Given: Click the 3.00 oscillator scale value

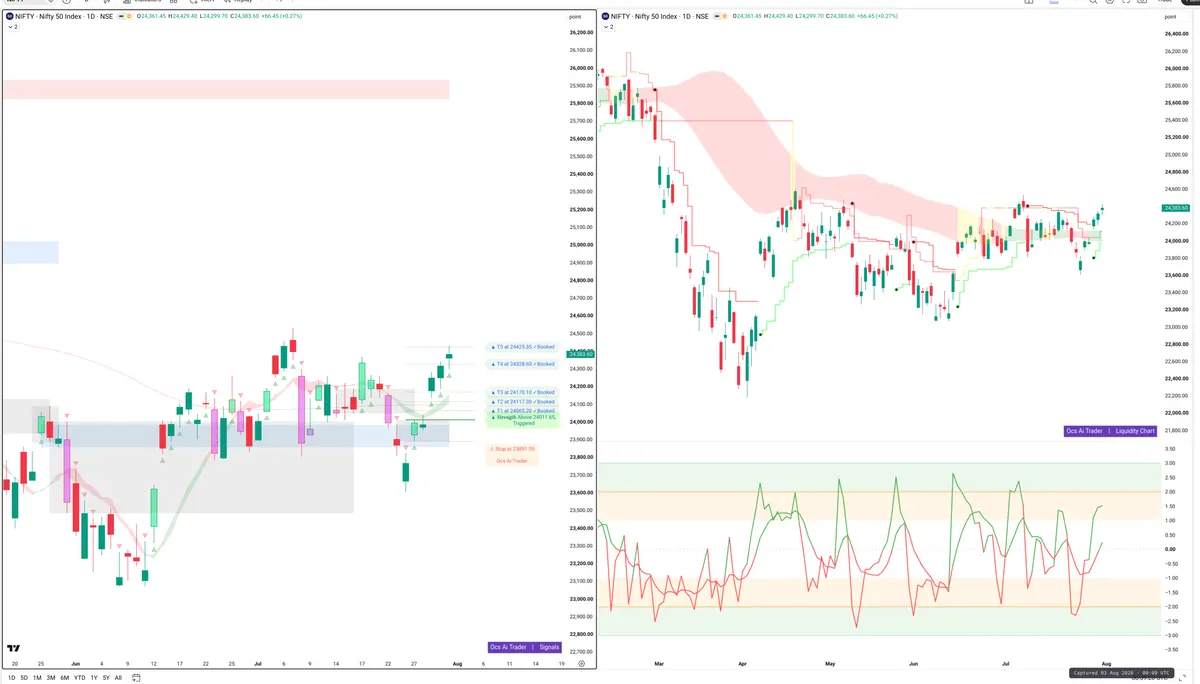Looking at the screenshot, I should click(x=1170, y=463).
